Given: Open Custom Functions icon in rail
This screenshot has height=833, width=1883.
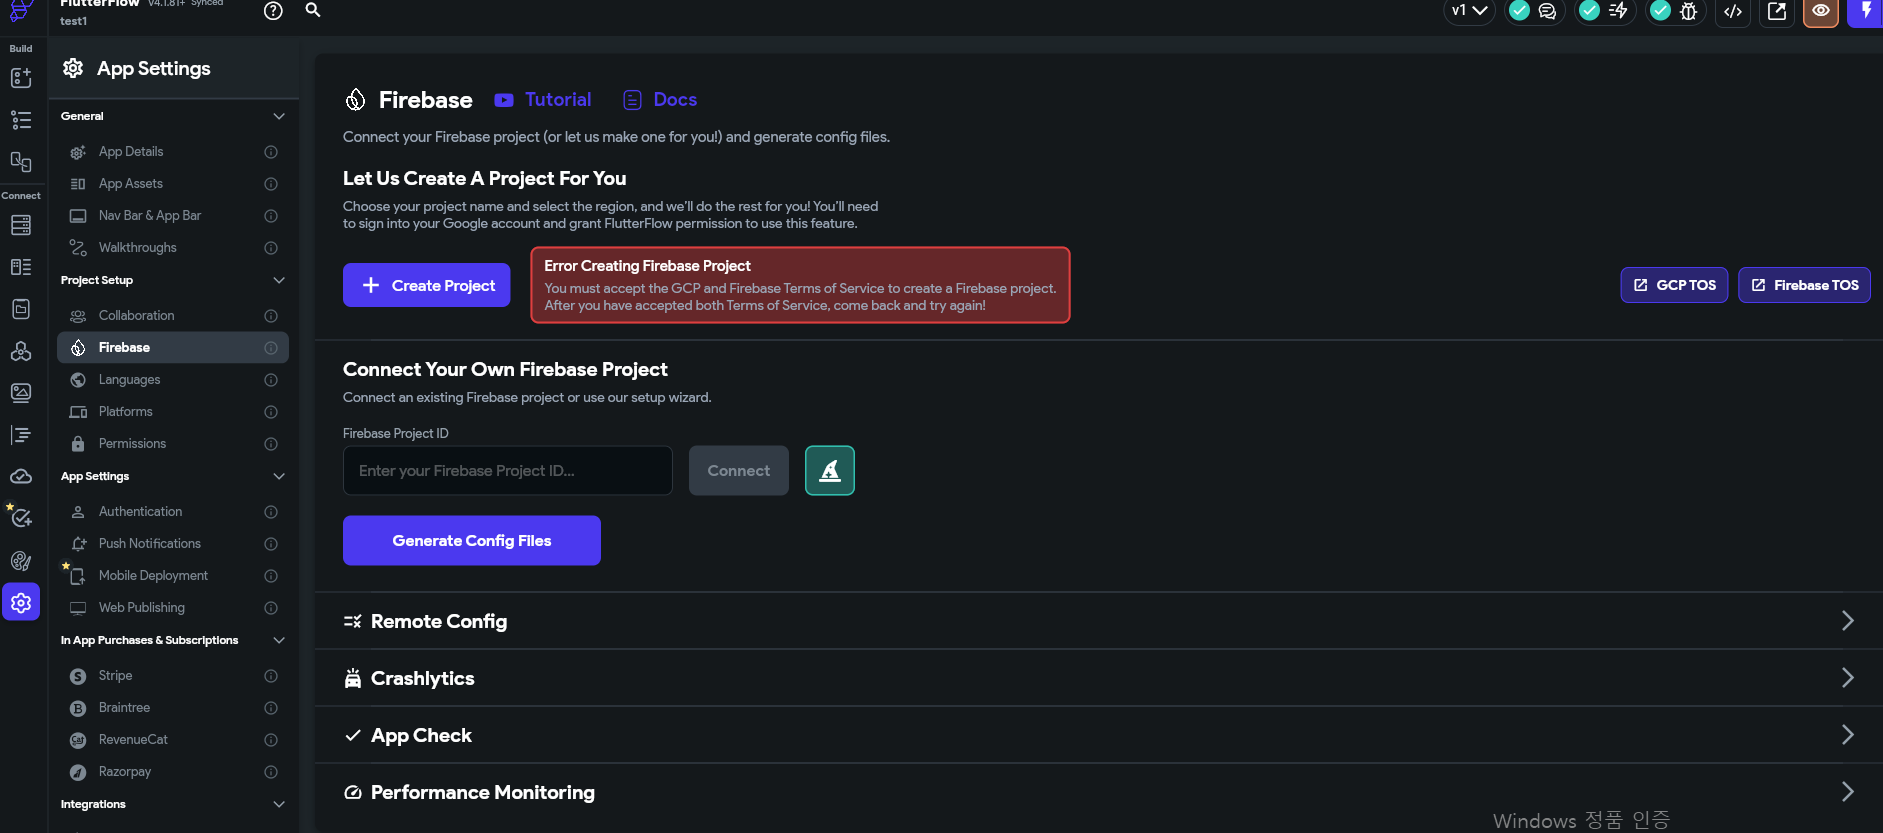Looking at the screenshot, I should (21, 435).
